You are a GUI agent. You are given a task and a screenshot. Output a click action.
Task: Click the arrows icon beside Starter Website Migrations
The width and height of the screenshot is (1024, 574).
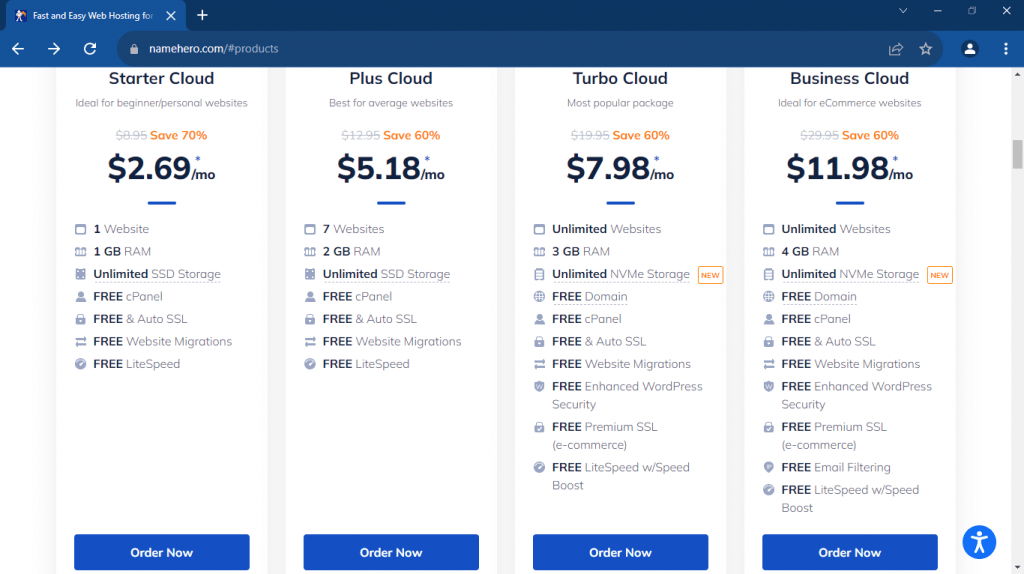[80, 342]
